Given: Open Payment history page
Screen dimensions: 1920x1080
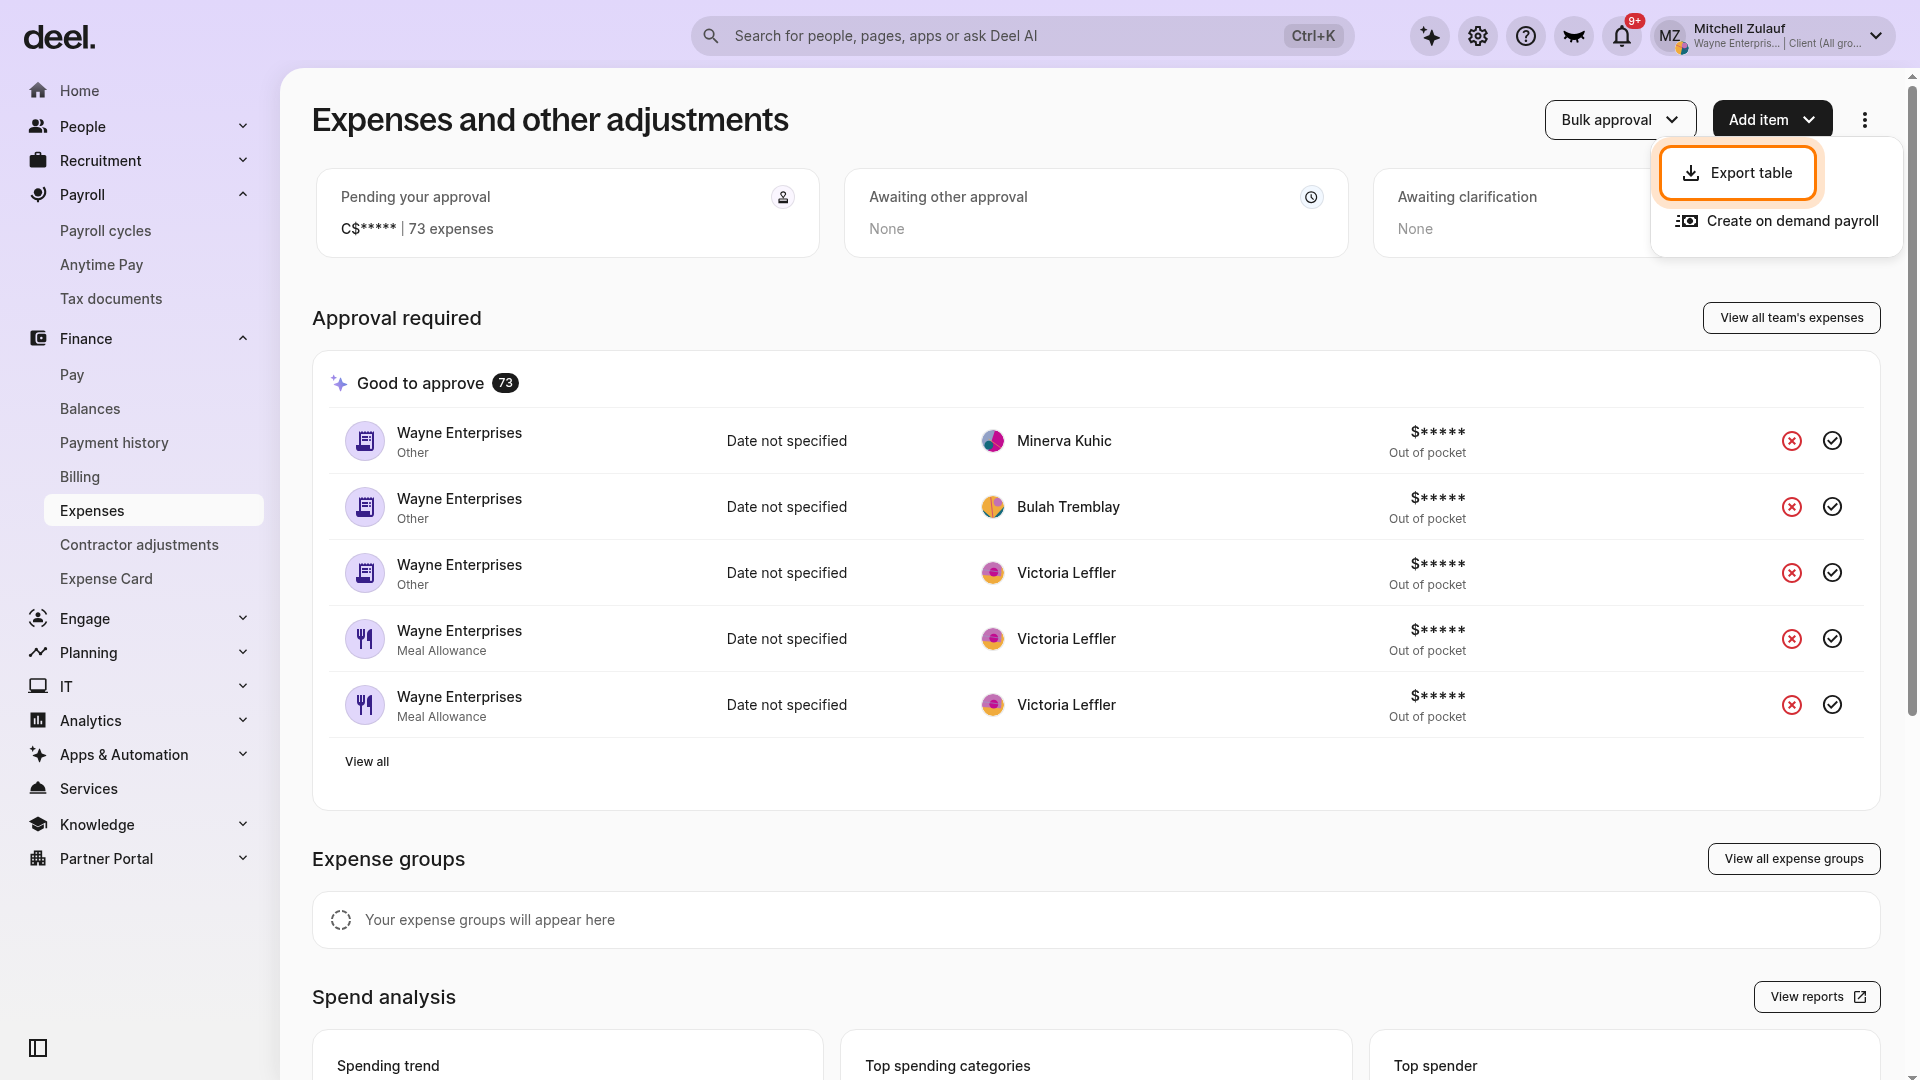Looking at the screenshot, I should [114, 443].
